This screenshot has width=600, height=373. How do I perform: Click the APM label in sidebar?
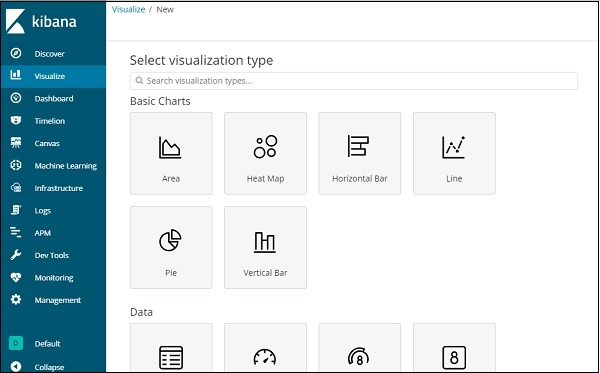point(42,233)
